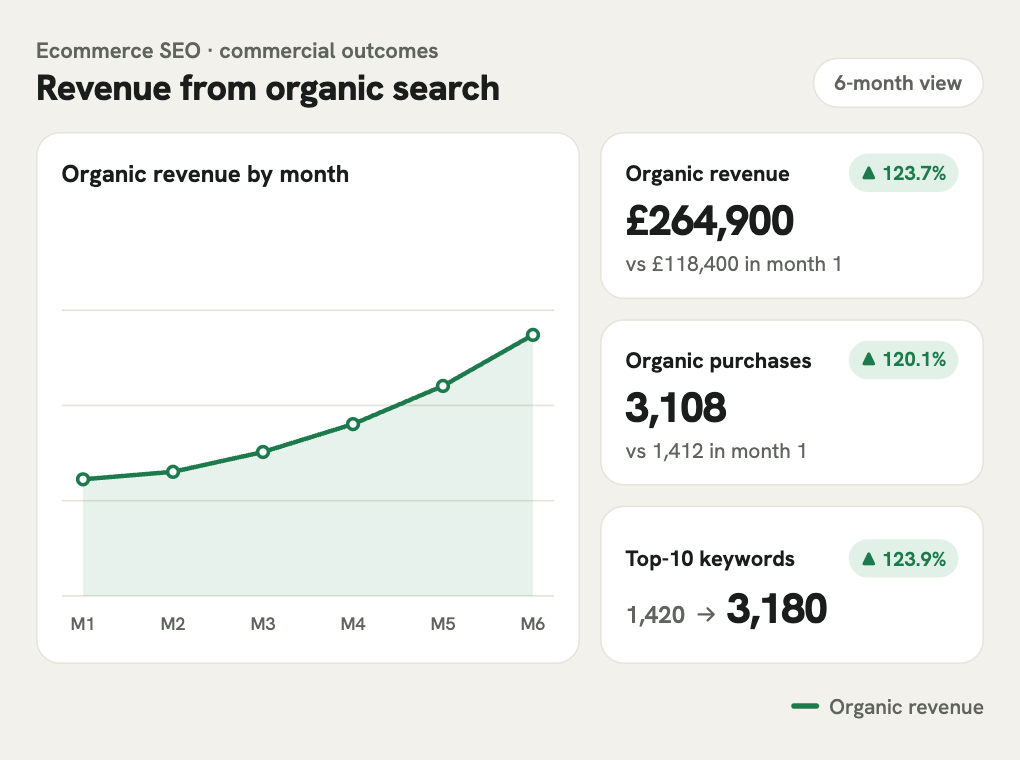Screen dimensions: 1020x760
Task: Select the M2 data point on chart
Action: tap(173, 472)
